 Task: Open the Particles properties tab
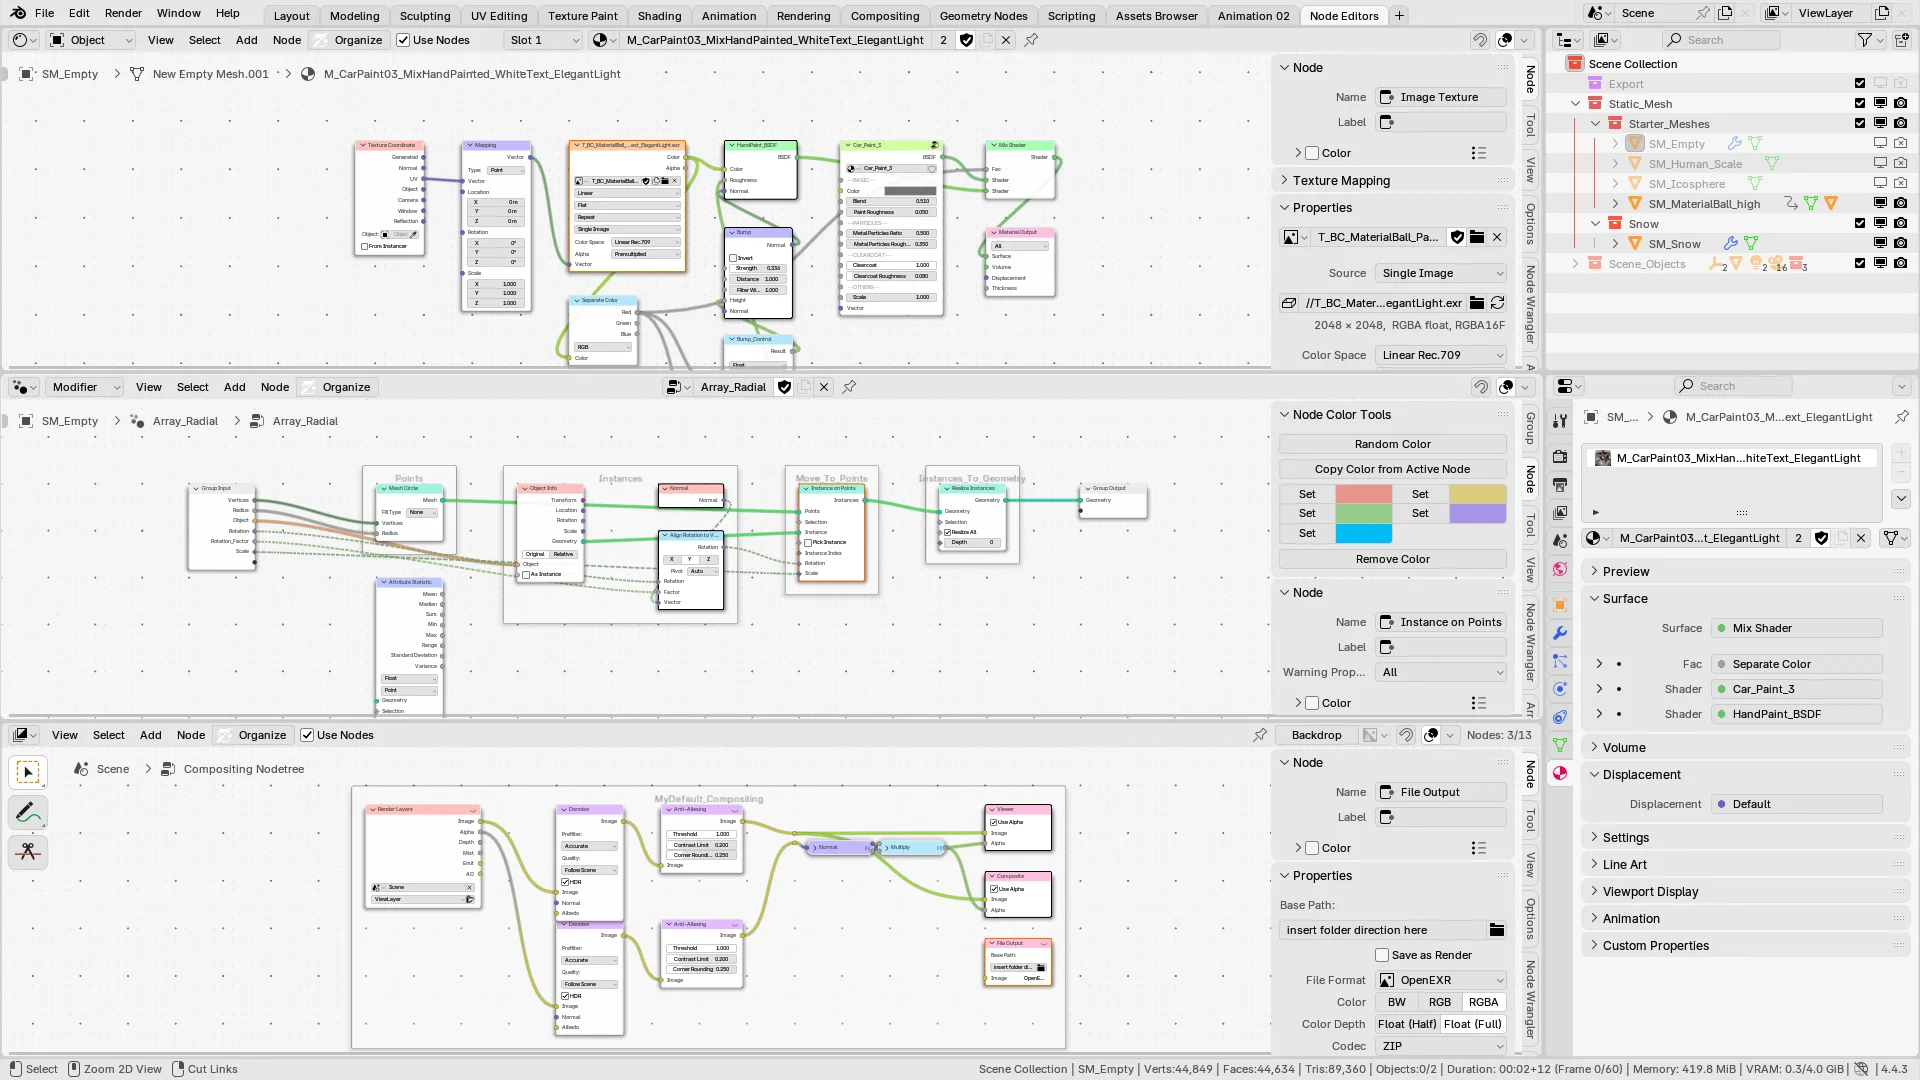(x=1560, y=661)
